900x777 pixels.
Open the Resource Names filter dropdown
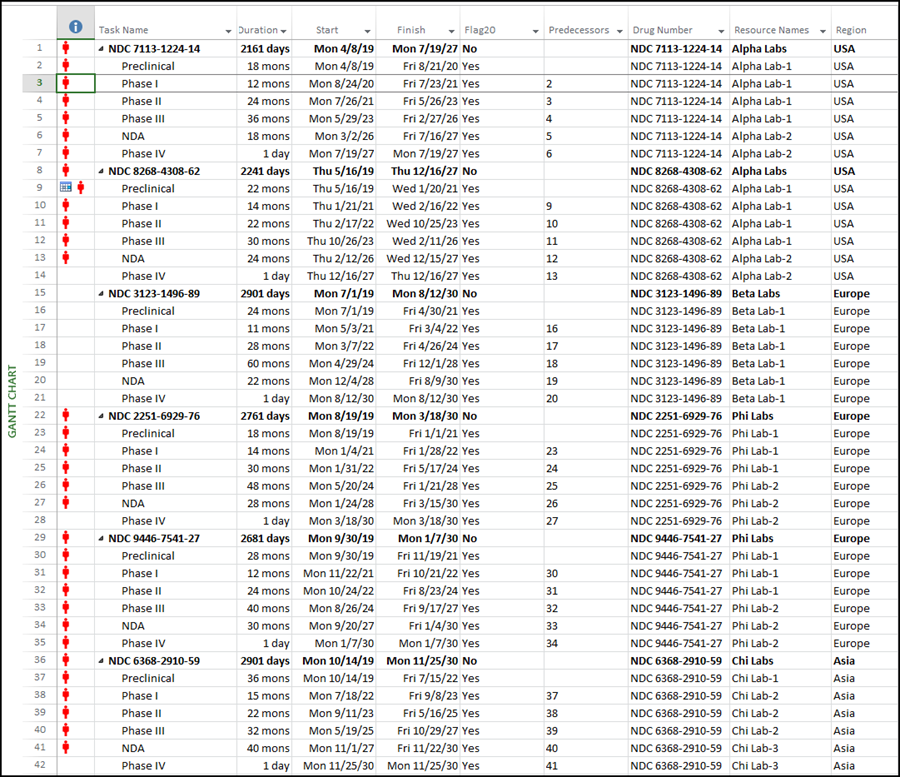(821, 30)
